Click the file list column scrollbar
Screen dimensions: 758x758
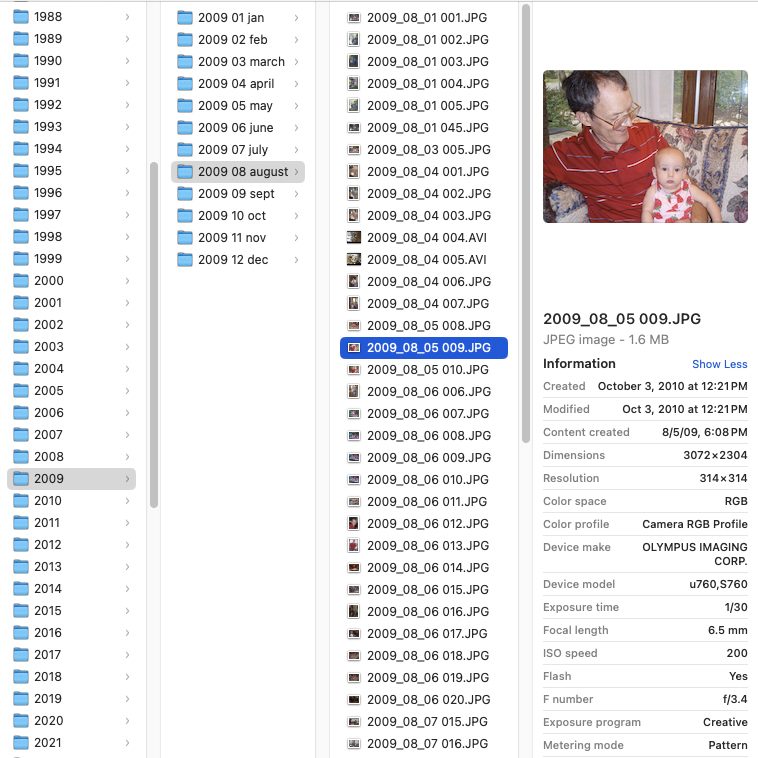coord(526,223)
